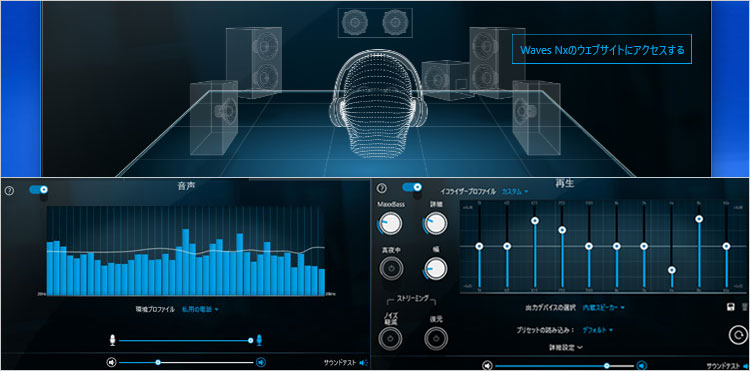Open help in the 音声 voice panel
Image resolution: width=750 pixels, height=371 pixels.
(9, 191)
